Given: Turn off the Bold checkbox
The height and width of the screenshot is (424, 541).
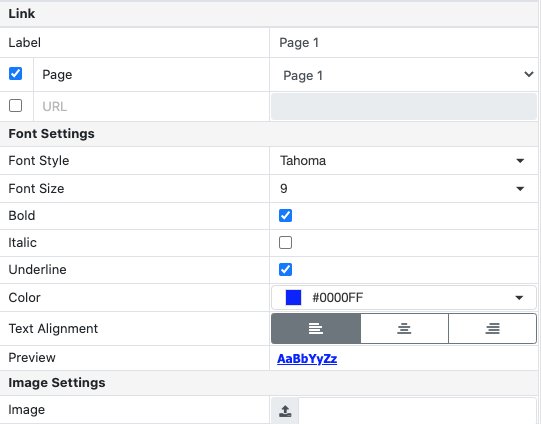Looking at the screenshot, I should tap(285, 216).
